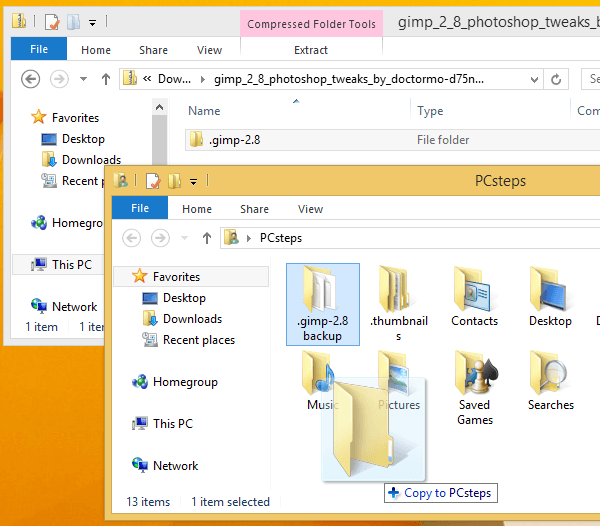
Task: Open the Home tab in the gimp window
Action: click(x=96, y=50)
